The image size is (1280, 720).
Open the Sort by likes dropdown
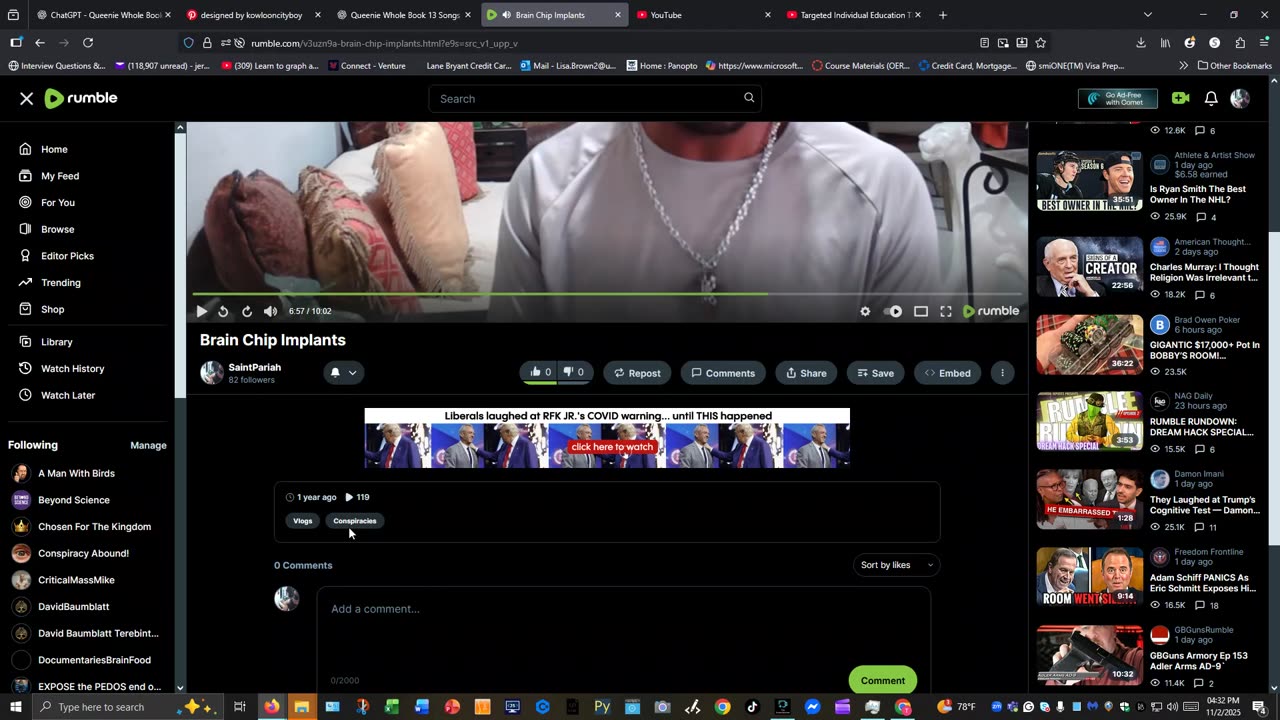[896, 565]
